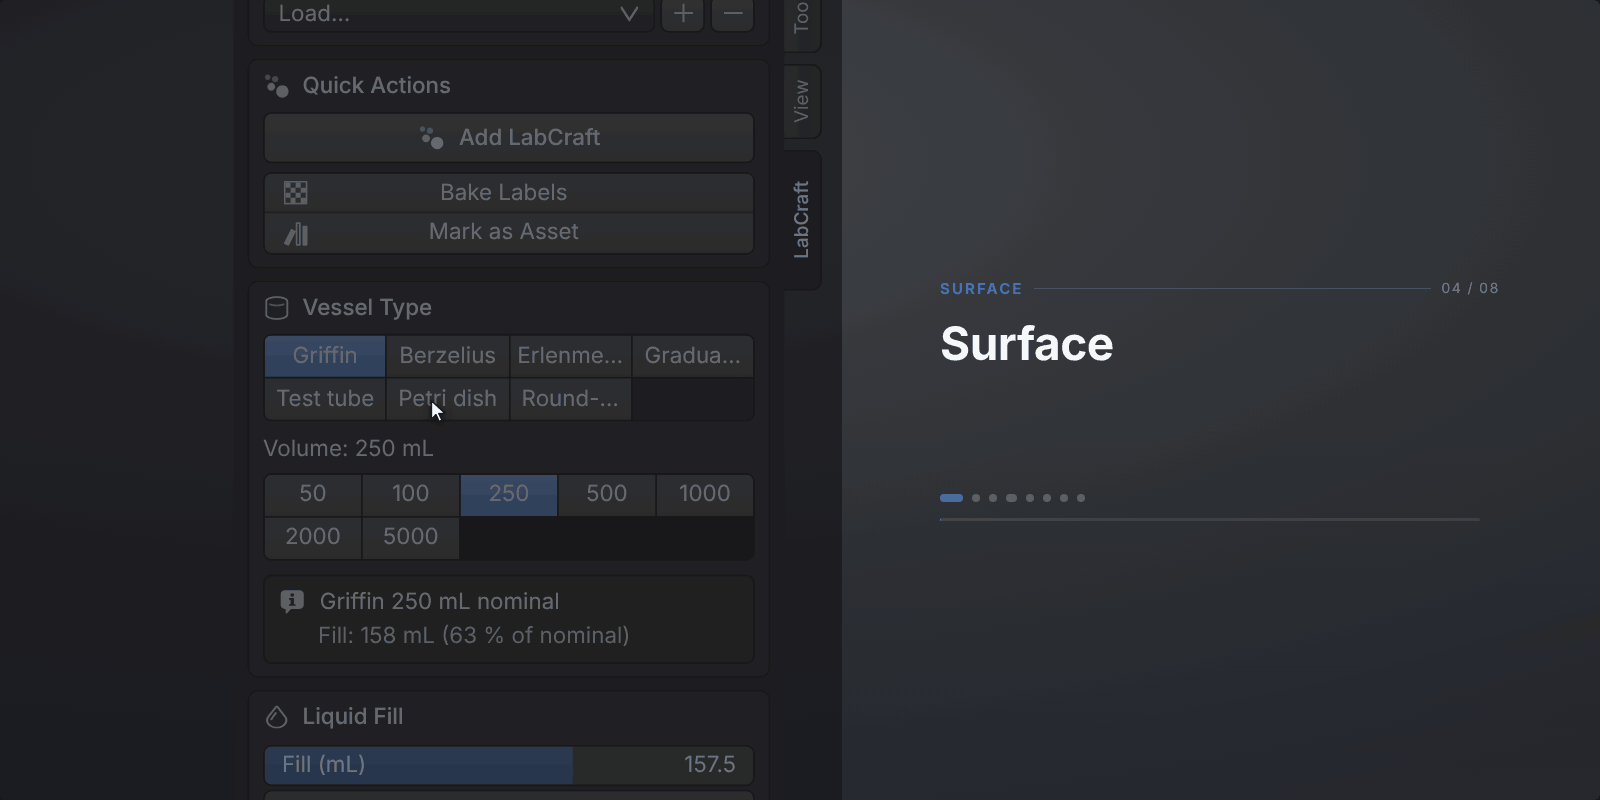Screen dimensions: 1600x800
Task: Click the Add LabCraft button
Action: pyautogui.click(x=509, y=138)
